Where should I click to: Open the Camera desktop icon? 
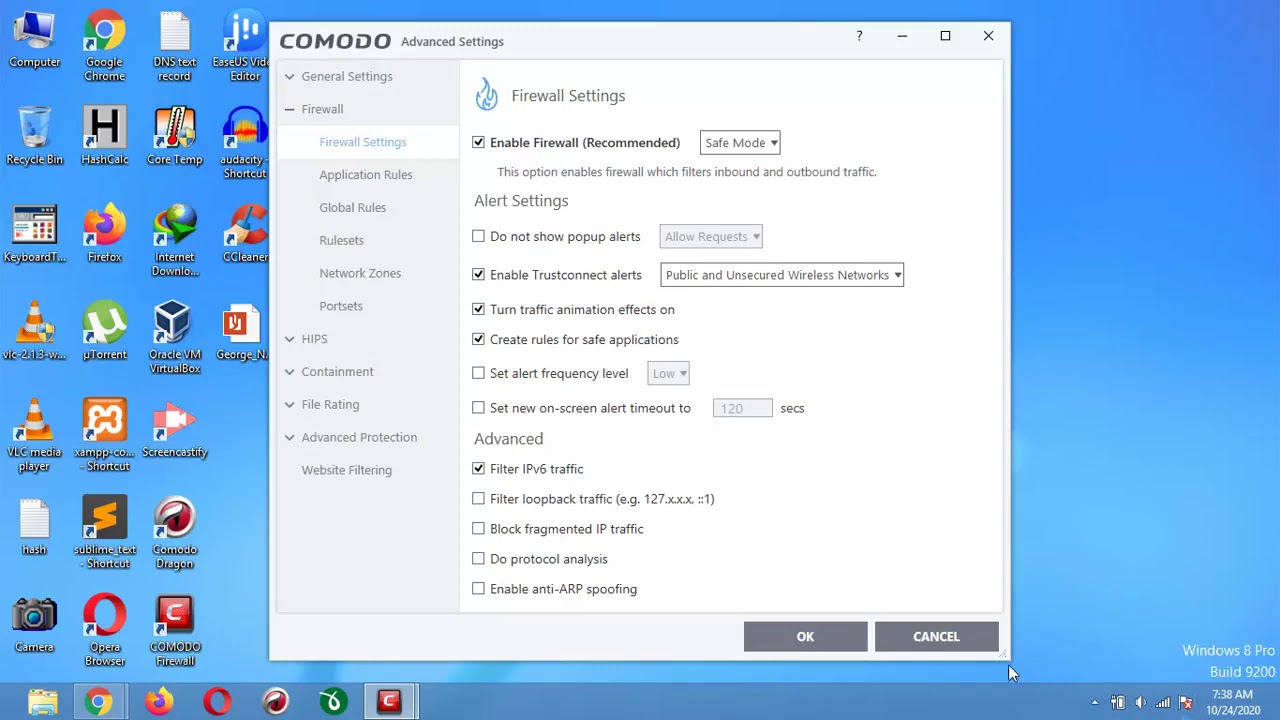(x=34, y=625)
